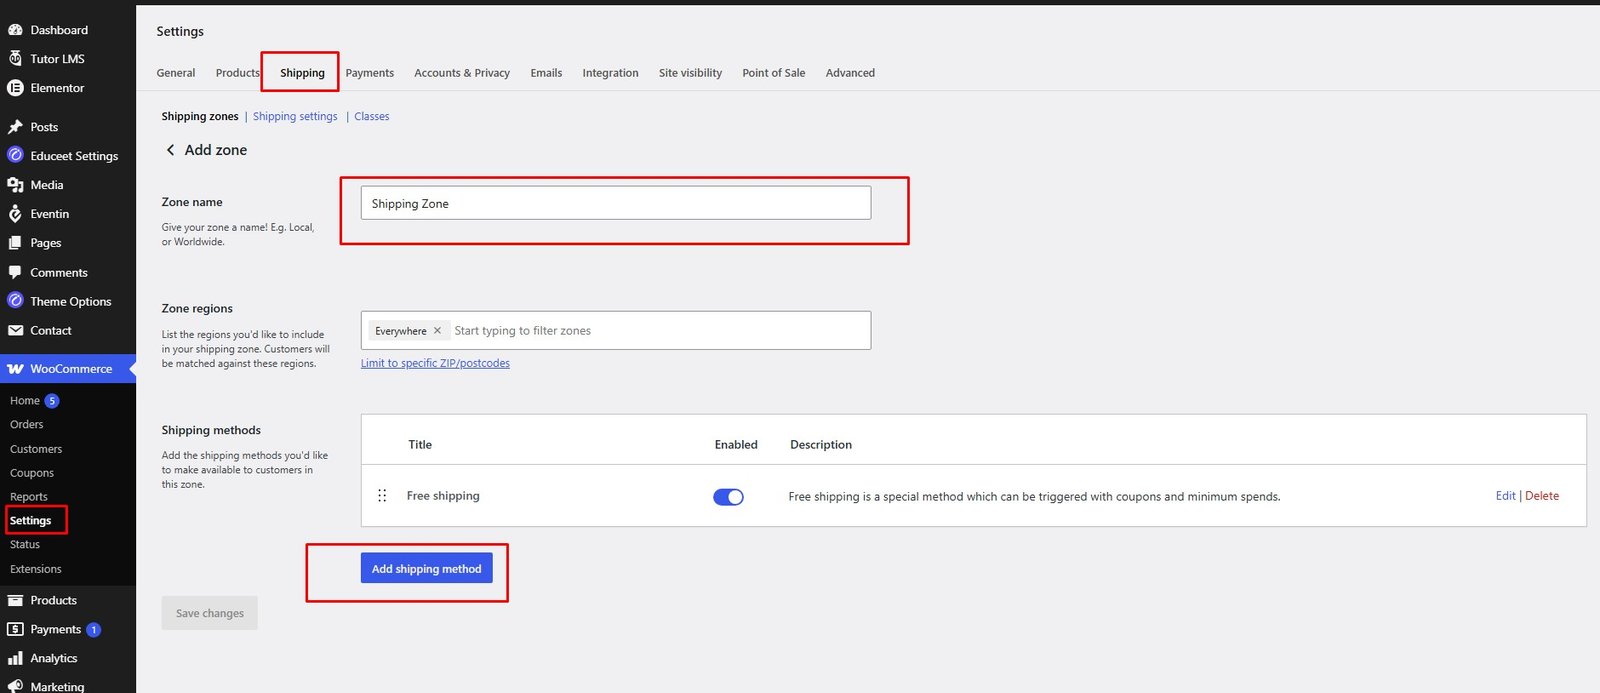Open WooCommerce Home submenu item
1600x693 pixels.
(x=25, y=401)
